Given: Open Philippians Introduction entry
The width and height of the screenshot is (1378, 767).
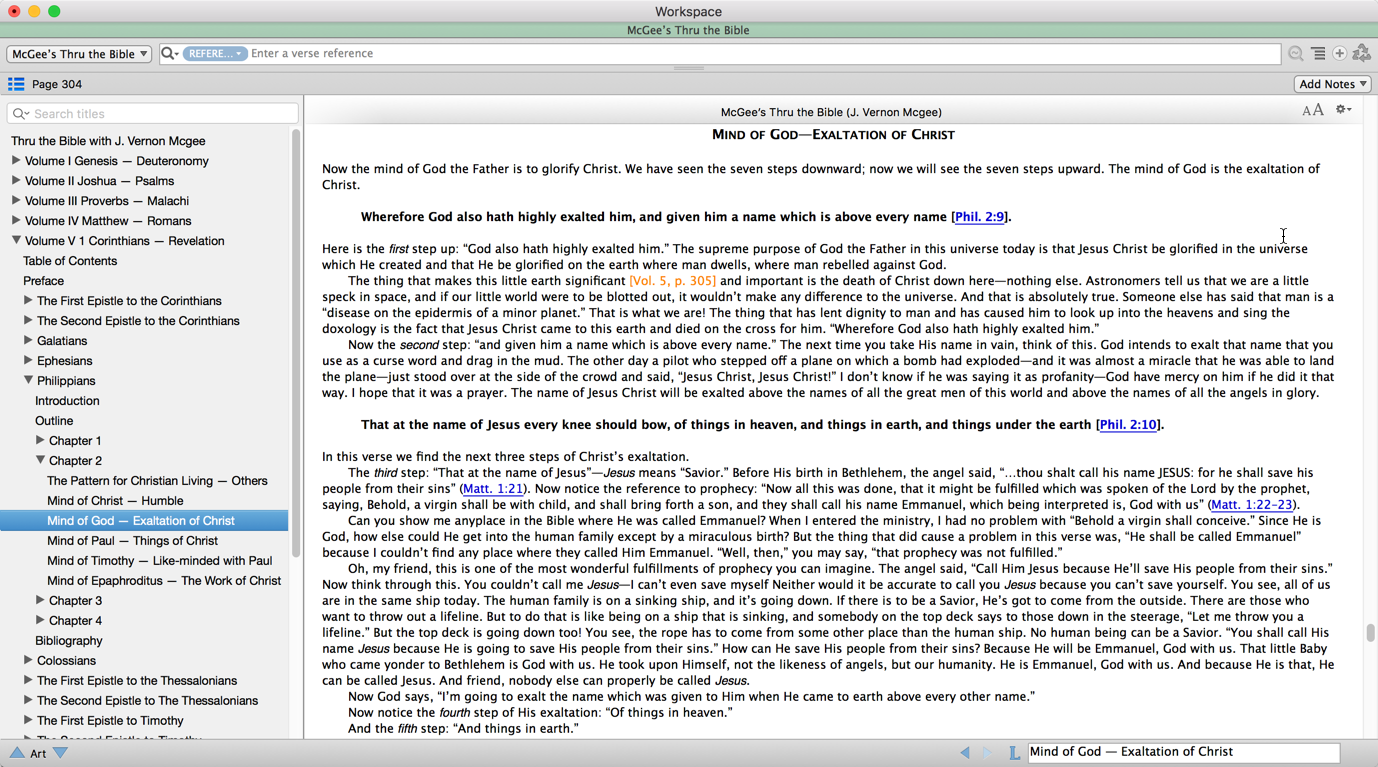Looking at the screenshot, I should coord(67,401).
